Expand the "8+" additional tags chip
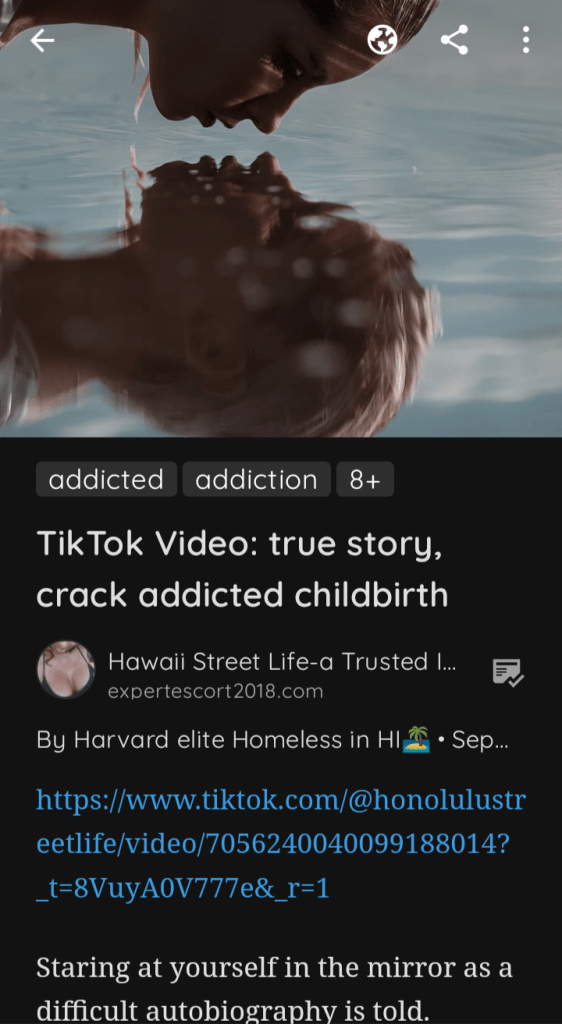The width and height of the screenshot is (562, 1024). tap(365, 479)
